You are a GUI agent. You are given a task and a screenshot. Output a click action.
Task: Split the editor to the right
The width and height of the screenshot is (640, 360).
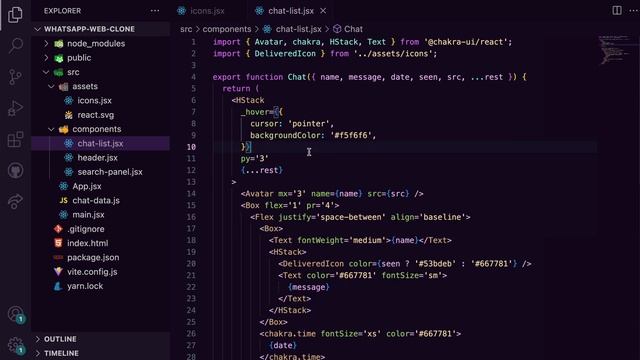click(617, 11)
